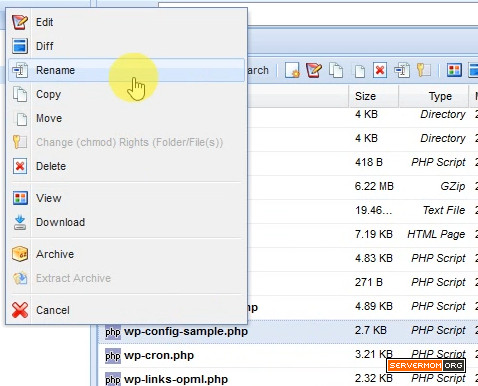Select the wp-cron.php file
478x386 pixels.
(159, 355)
